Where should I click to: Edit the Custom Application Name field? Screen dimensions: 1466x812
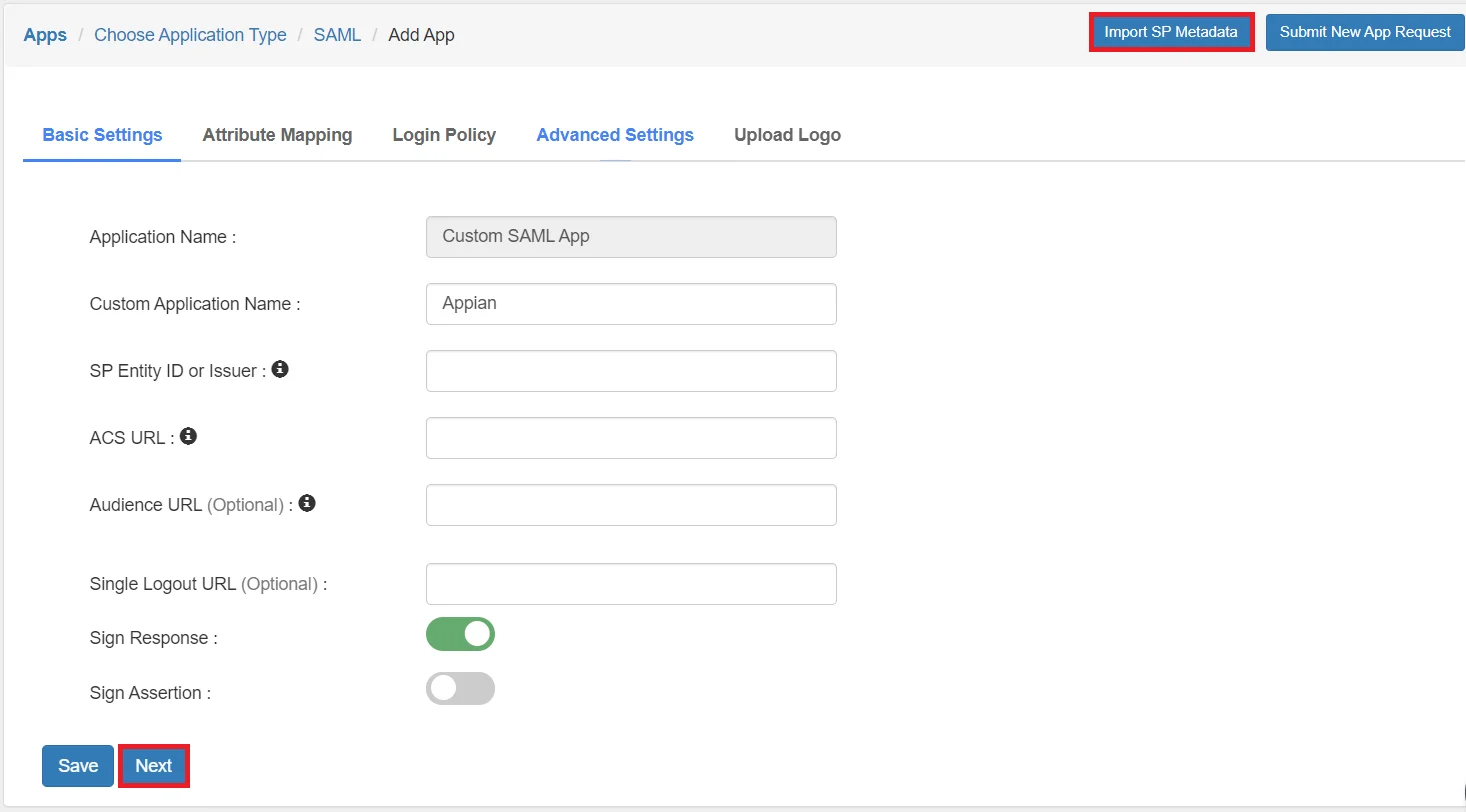(631, 304)
